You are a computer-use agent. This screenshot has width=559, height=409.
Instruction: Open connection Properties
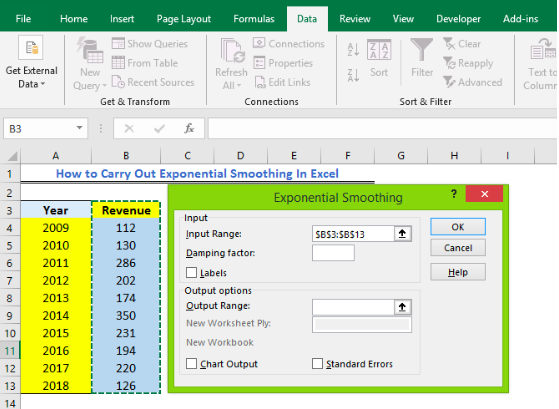click(x=283, y=63)
